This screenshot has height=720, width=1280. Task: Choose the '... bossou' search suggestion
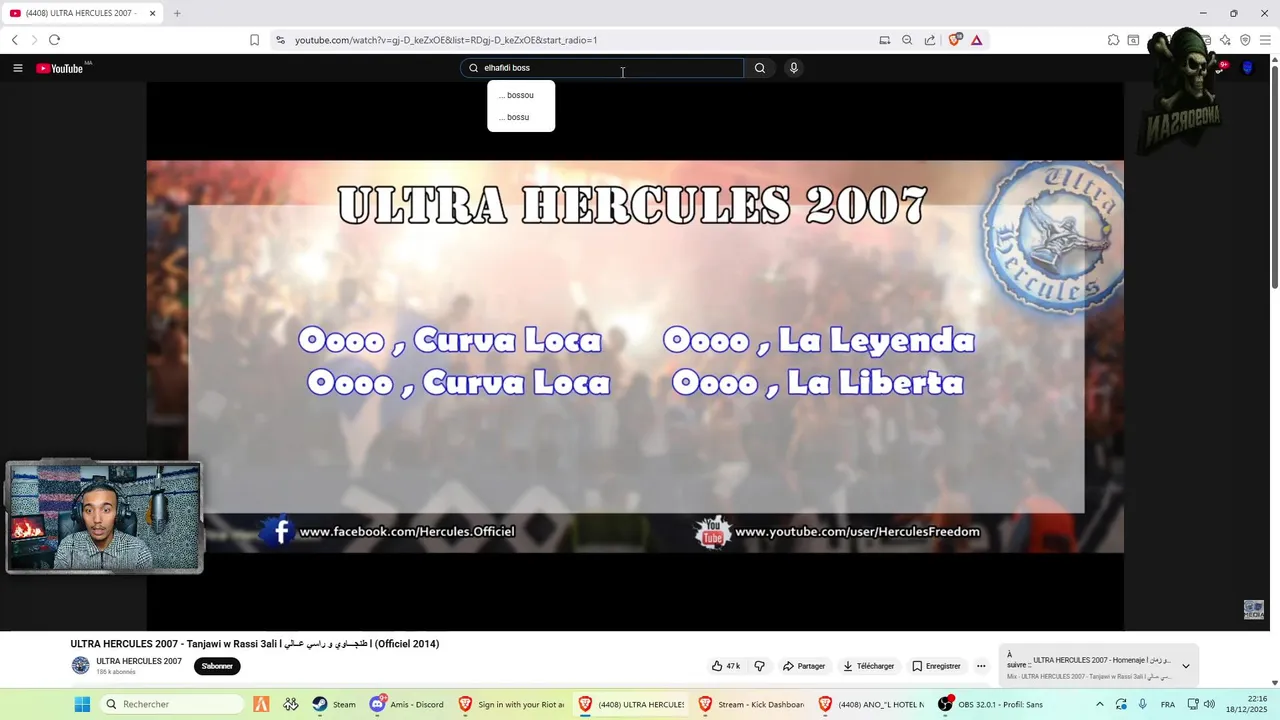(x=521, y=95)
